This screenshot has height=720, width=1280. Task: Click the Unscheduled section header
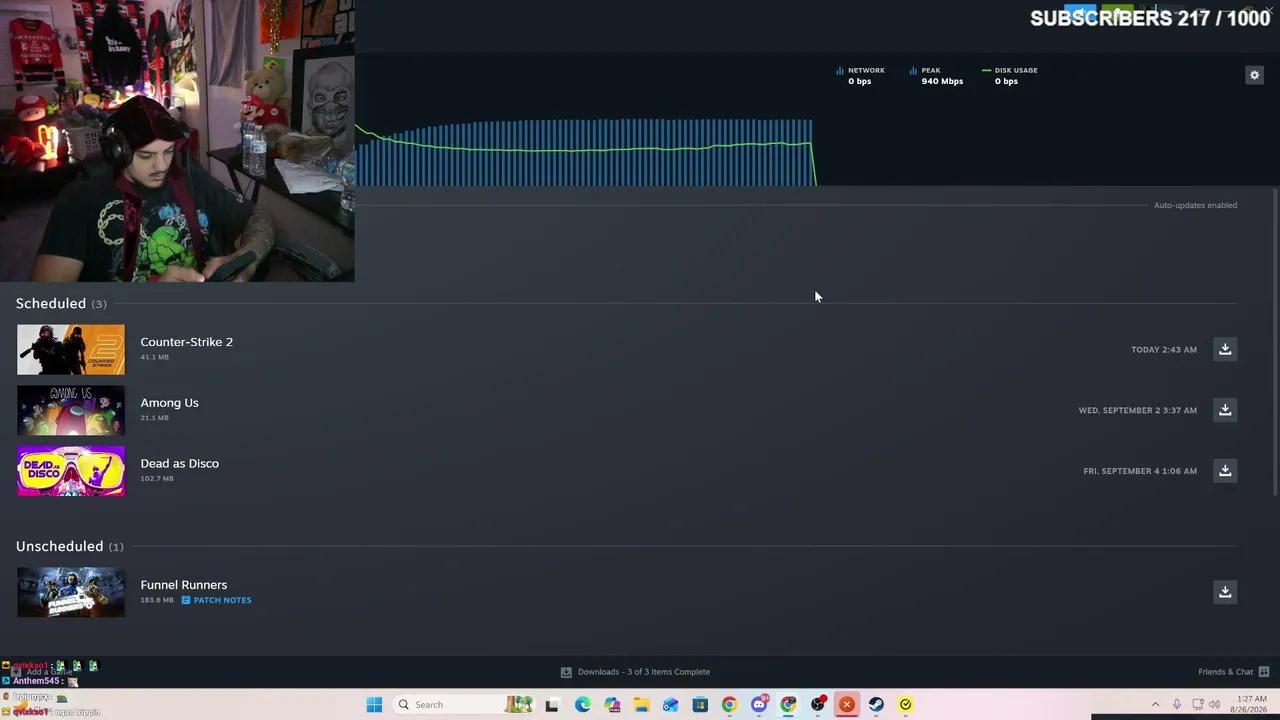(70, 546)
